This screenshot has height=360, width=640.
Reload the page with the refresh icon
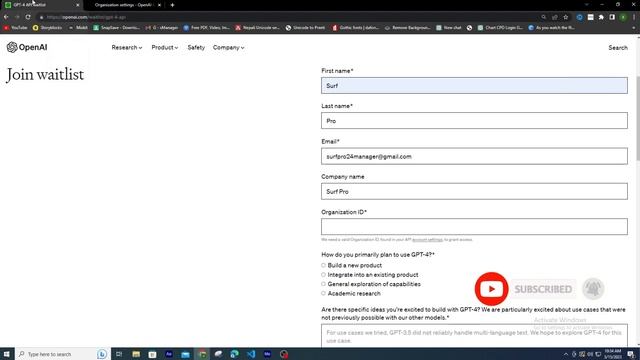click(x=28, y=17)
